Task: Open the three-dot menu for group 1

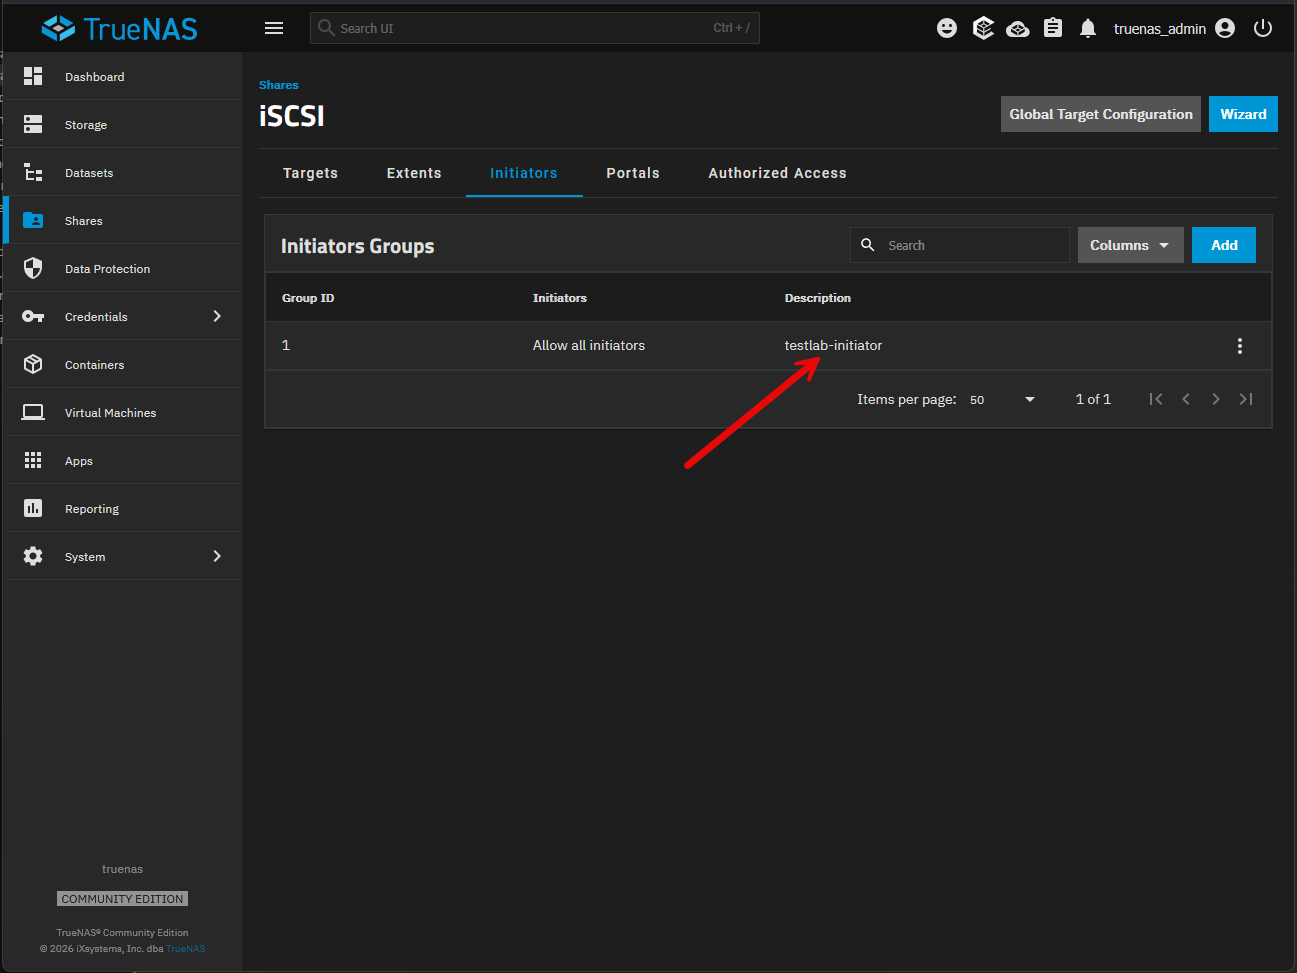Action: pyautogui.click(x=1240, y=346)
